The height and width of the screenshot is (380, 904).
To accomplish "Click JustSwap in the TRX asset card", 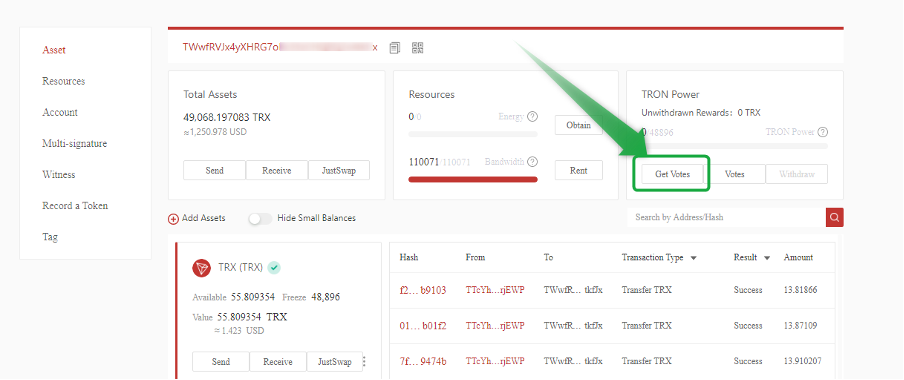I will 335,362.
